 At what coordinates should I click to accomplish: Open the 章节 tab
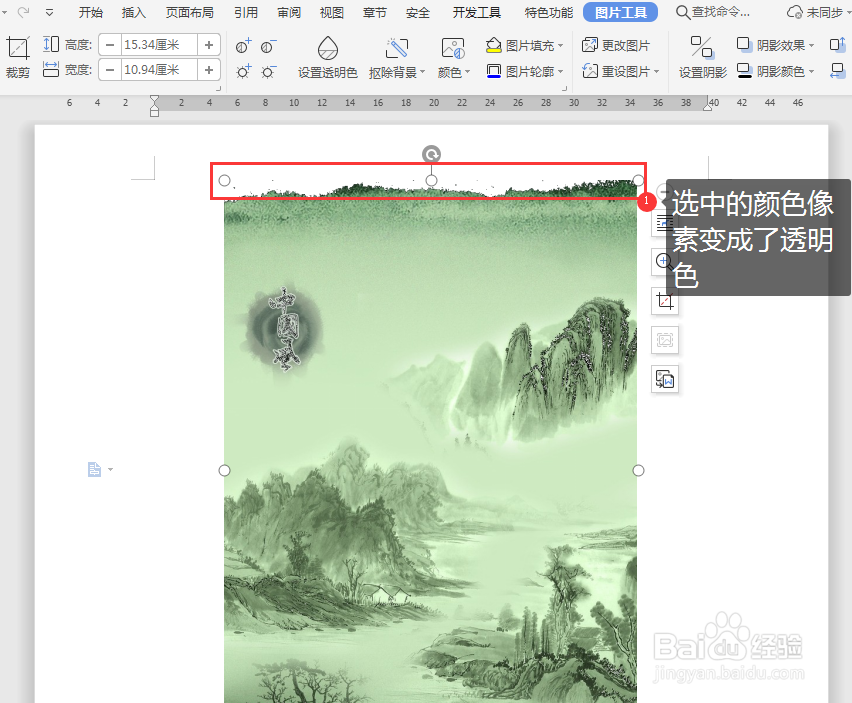pyautogui.click(x=375, y=12)
